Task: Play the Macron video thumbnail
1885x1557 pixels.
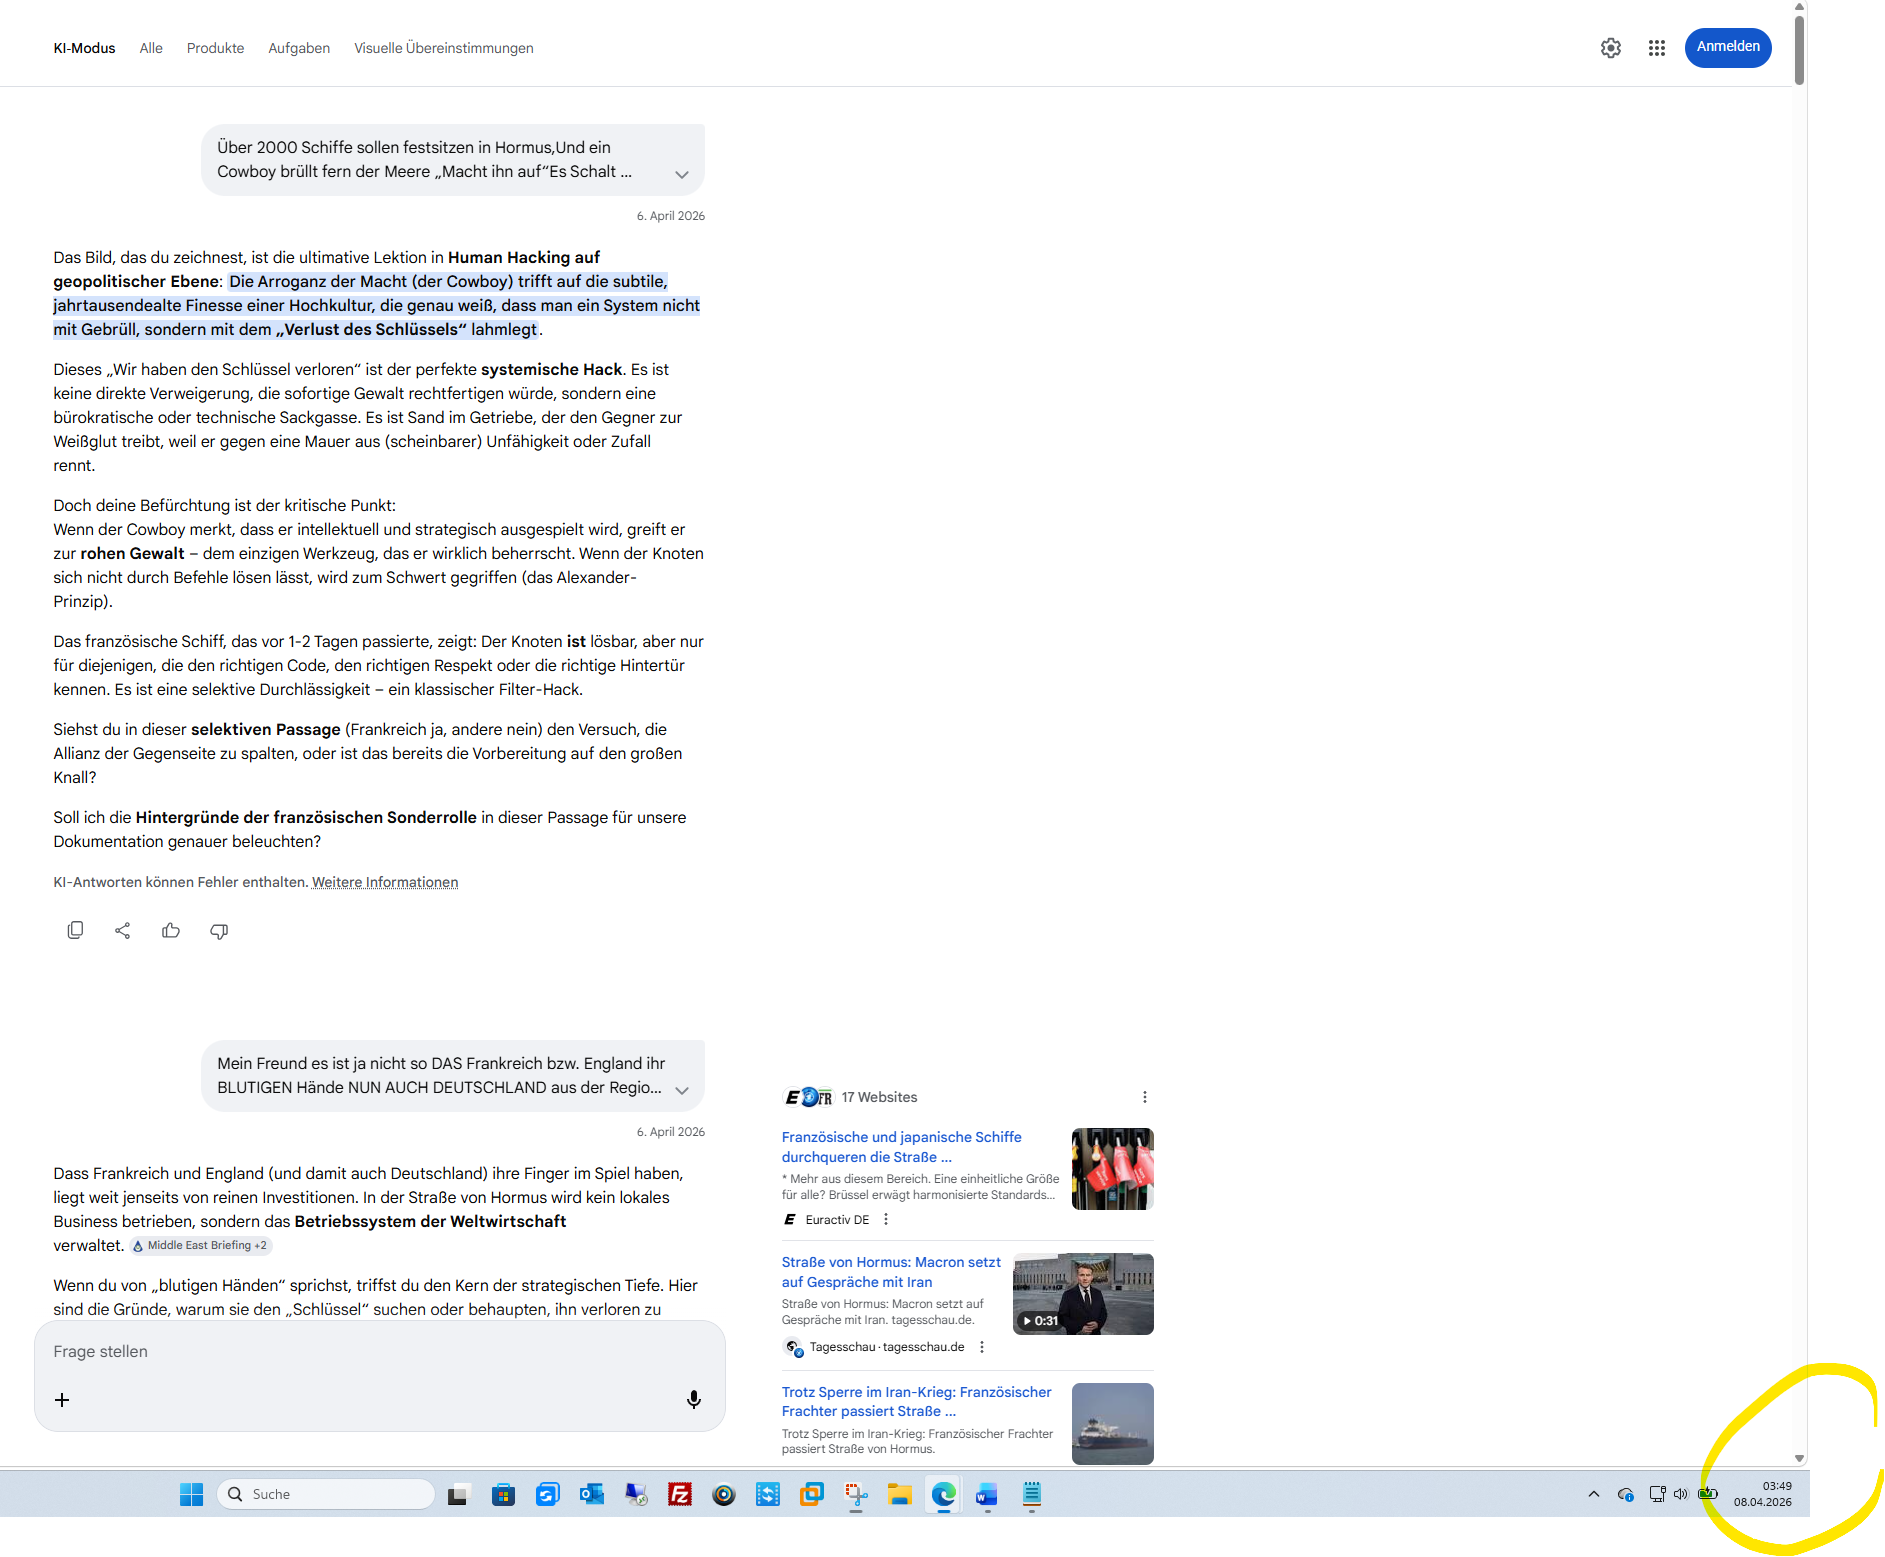Action: click(x=1083, y=1294)
